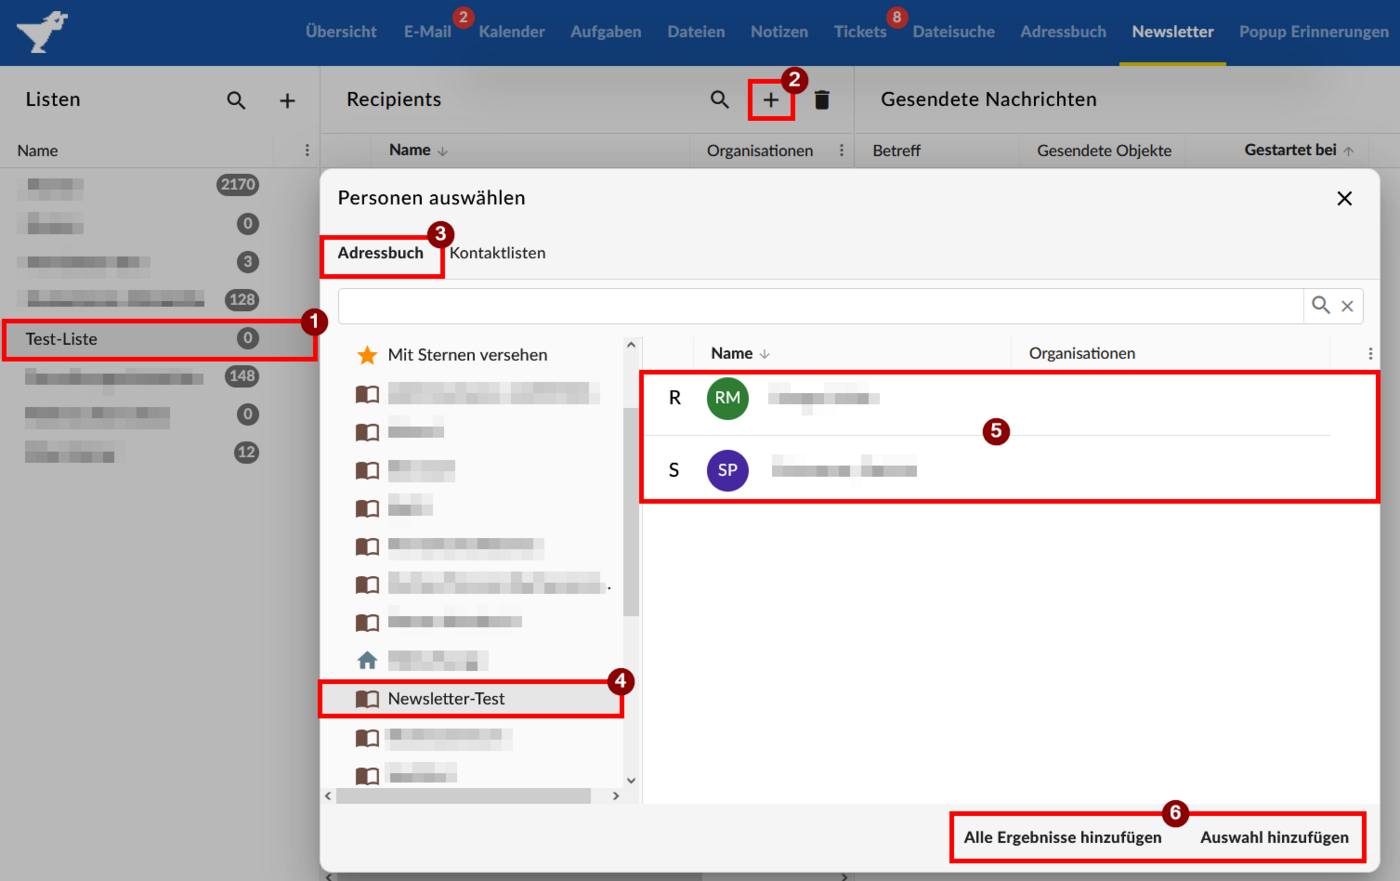Screen dimensions: 1400x881
Task: Clear the dialog search with the X icon
Action: (x=1347, y=305)
